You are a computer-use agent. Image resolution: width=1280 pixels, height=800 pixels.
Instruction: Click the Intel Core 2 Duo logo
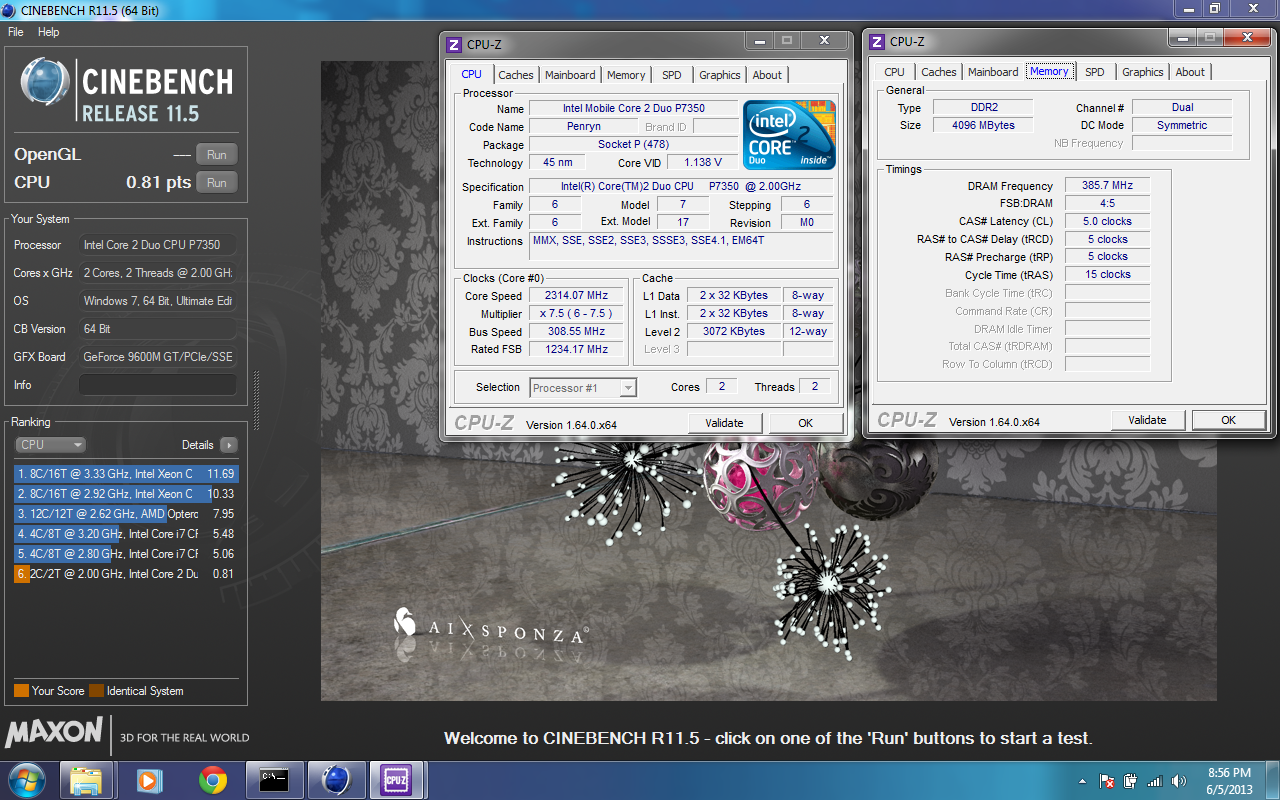[789, 134]
